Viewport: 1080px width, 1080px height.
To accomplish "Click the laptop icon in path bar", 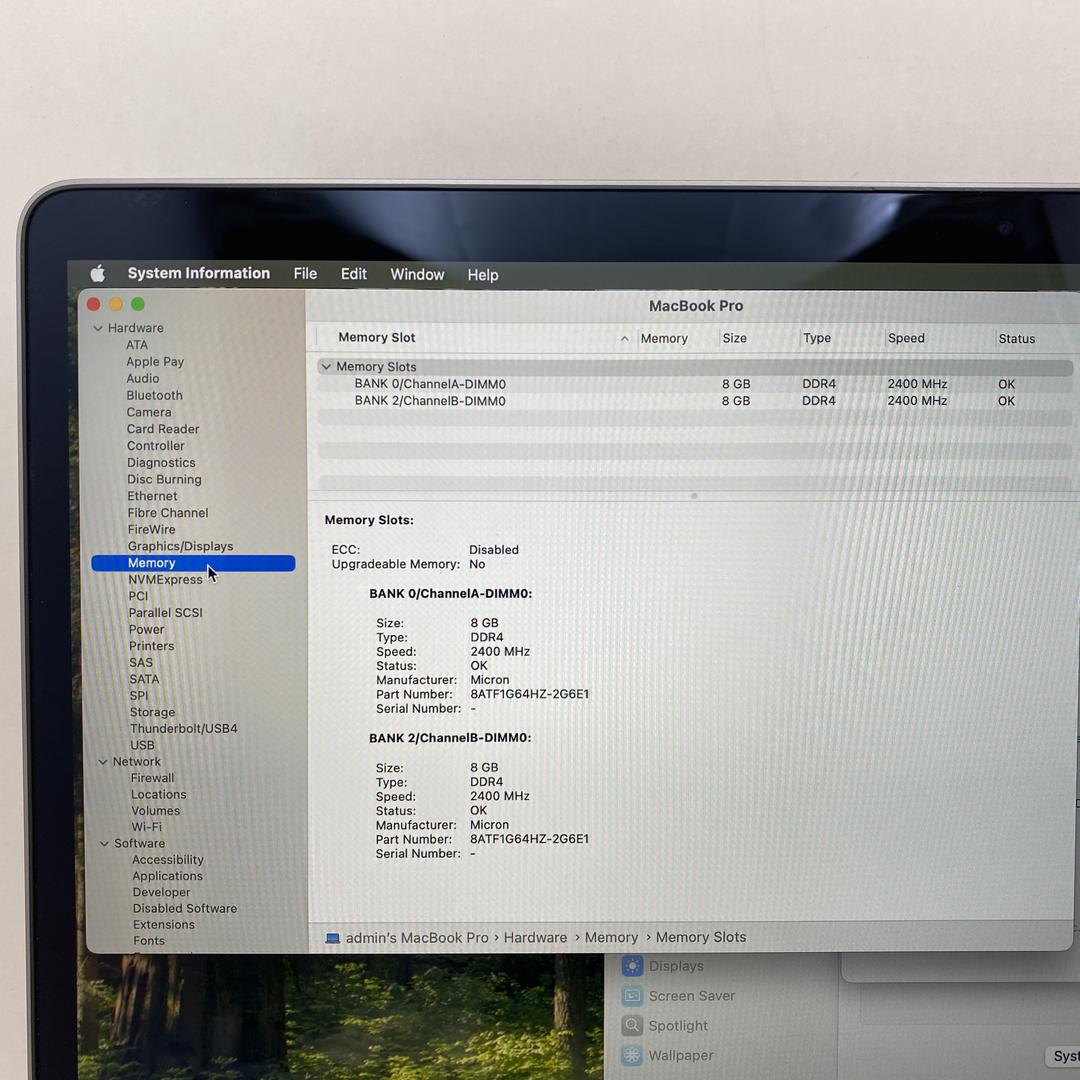I will pyautogui.click(x=333, y=938).
